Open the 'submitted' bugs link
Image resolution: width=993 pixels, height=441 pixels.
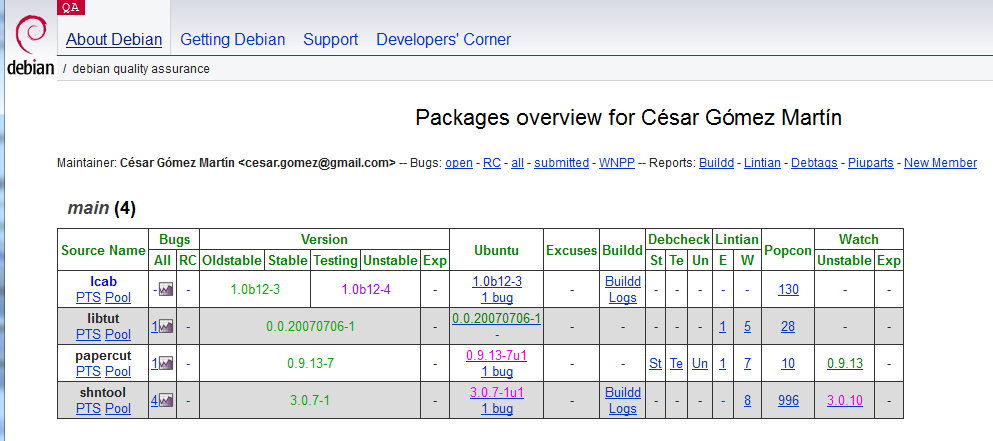click(x=561, y=163)
